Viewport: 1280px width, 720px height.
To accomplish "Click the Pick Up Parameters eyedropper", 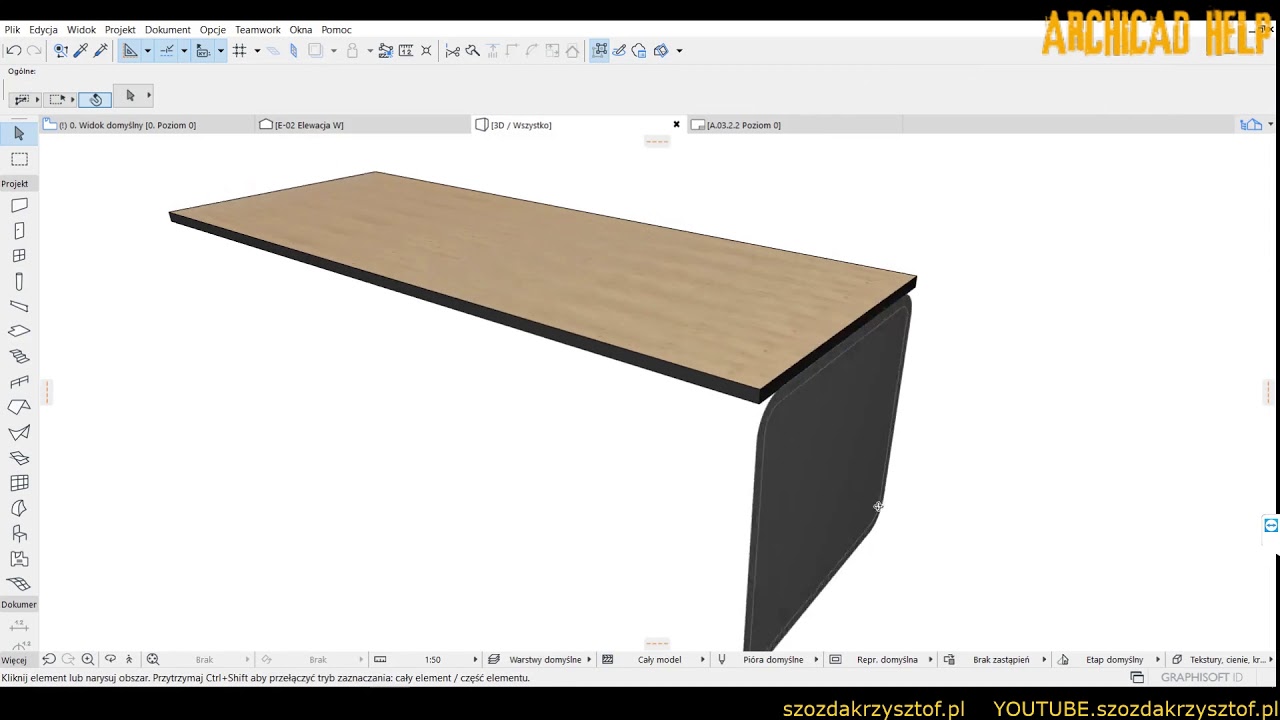I will 81,50.
